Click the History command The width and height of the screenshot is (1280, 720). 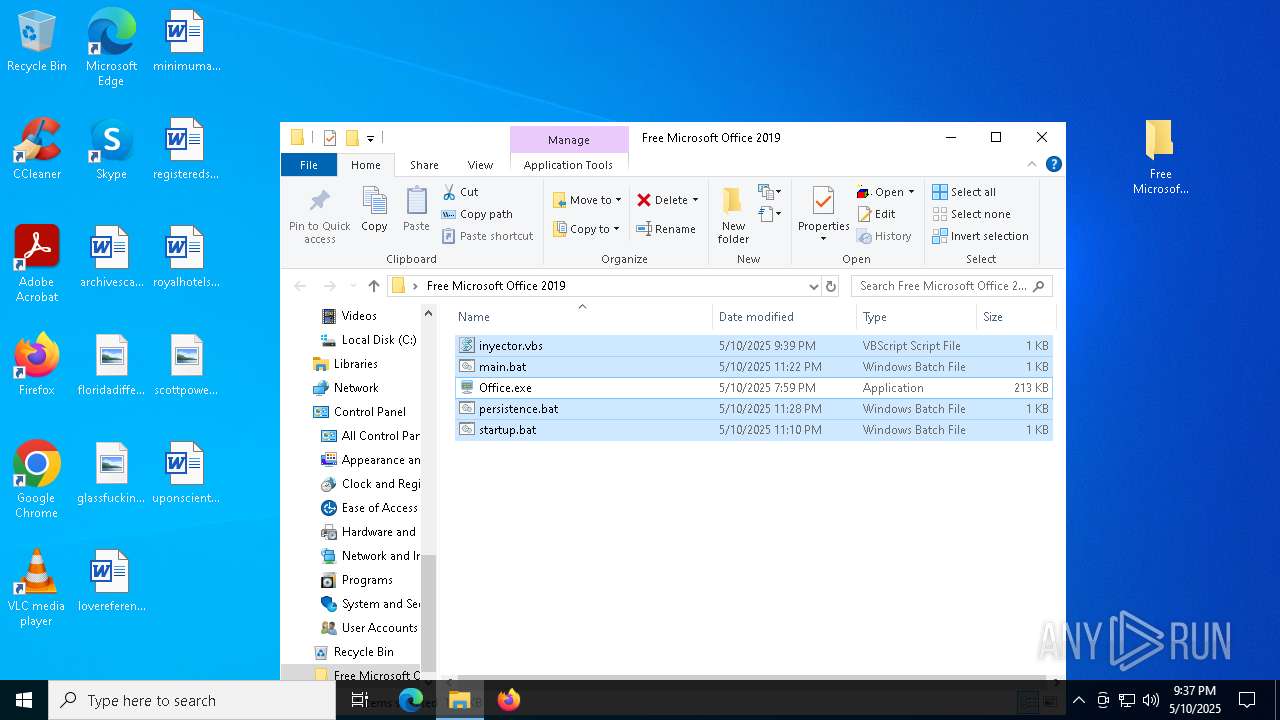[x=884, y=236]
